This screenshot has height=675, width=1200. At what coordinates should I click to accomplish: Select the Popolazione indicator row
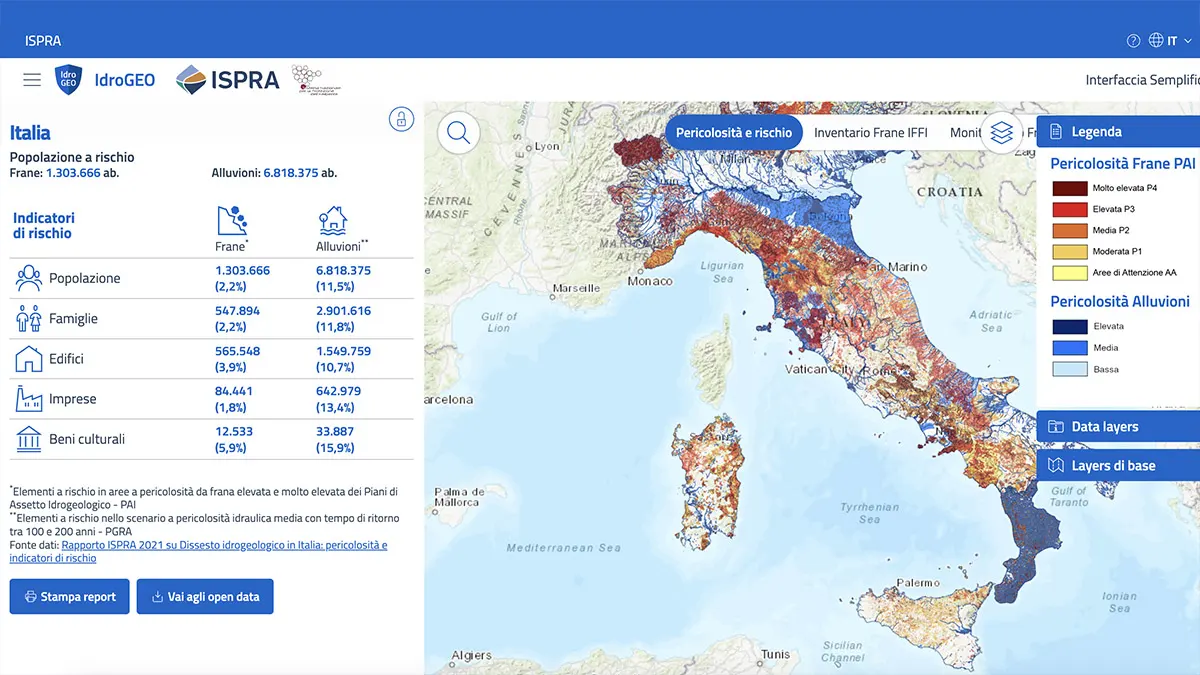pyautogui.click(x=85, y=279)
